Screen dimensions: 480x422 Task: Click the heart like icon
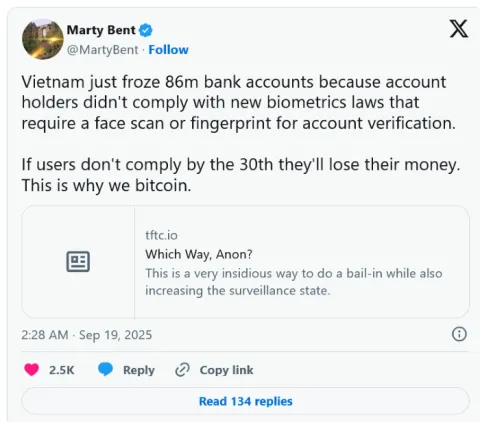[x=32, y=370]
